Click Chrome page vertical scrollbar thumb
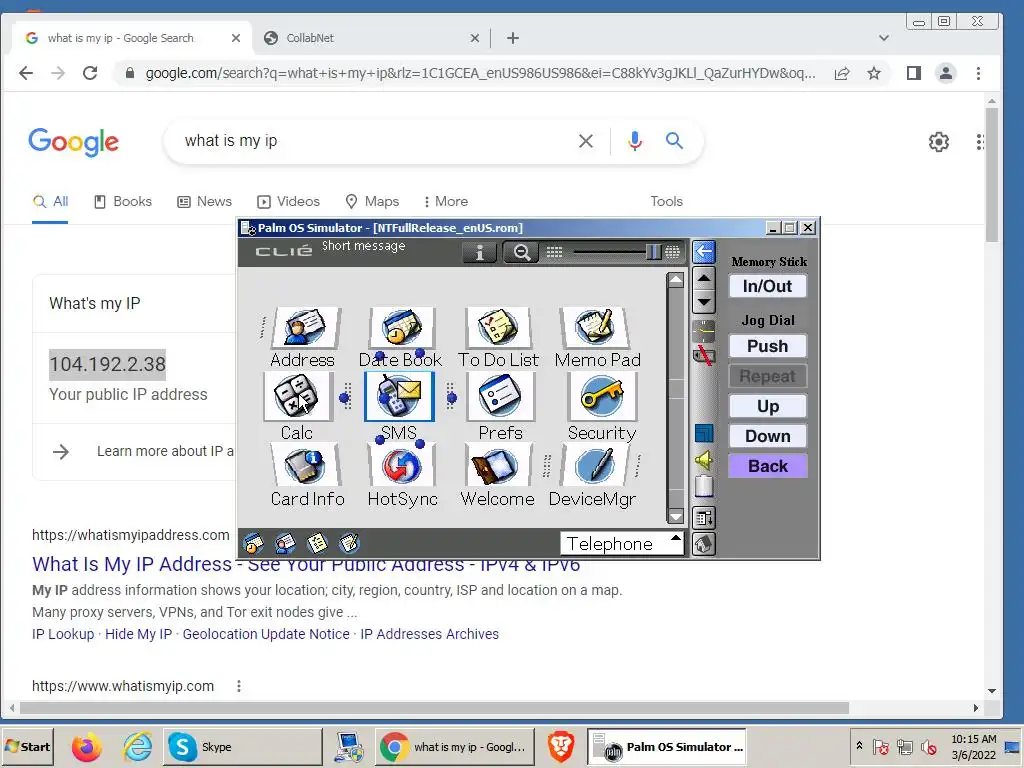1024x768 pixels. (x=991, y=174)
